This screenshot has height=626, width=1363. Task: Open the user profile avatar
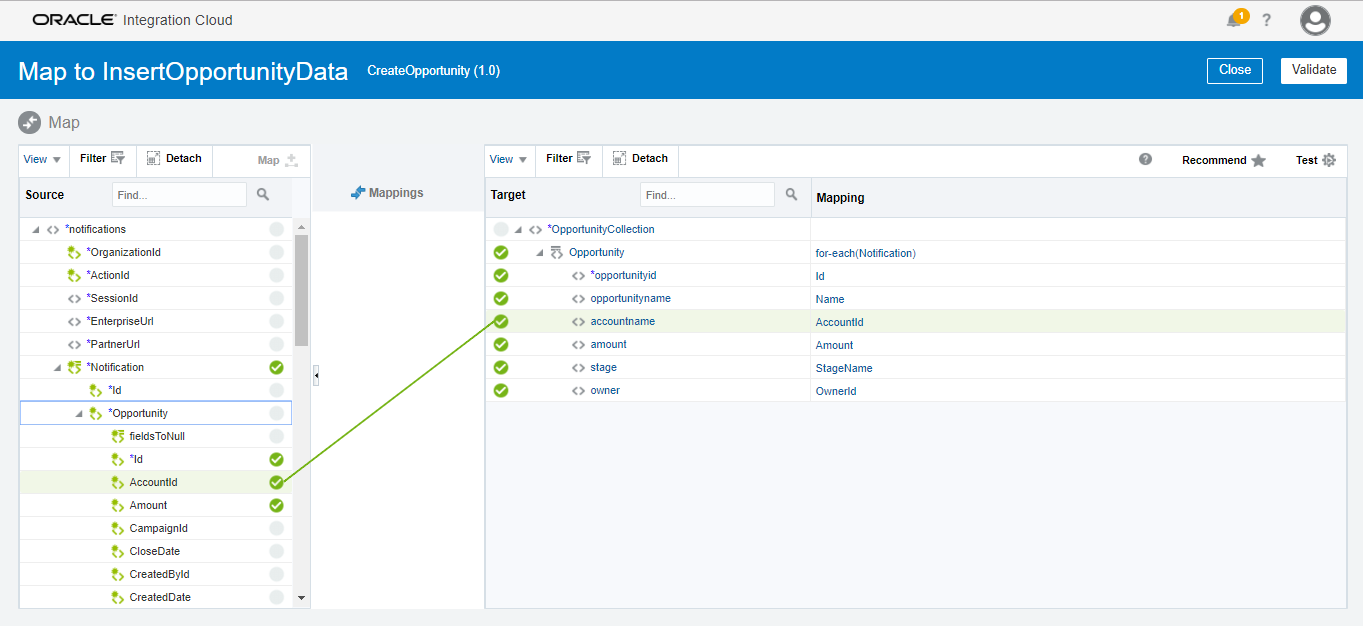pyautogui.click(x=1315, y=20)
